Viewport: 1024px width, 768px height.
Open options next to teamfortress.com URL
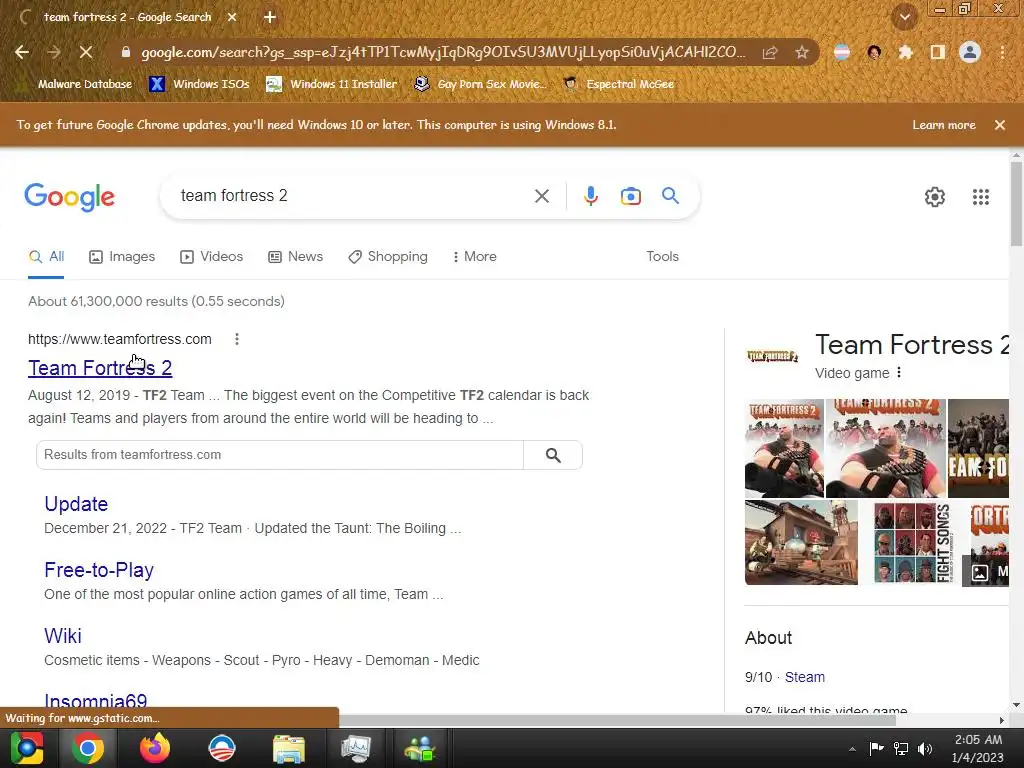point(237,339)
